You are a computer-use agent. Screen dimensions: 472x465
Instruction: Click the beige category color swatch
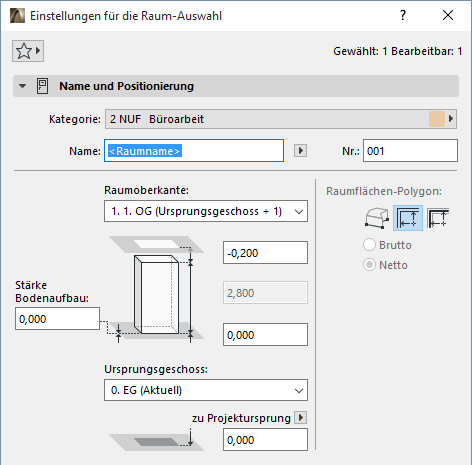[x=437, y=119]
